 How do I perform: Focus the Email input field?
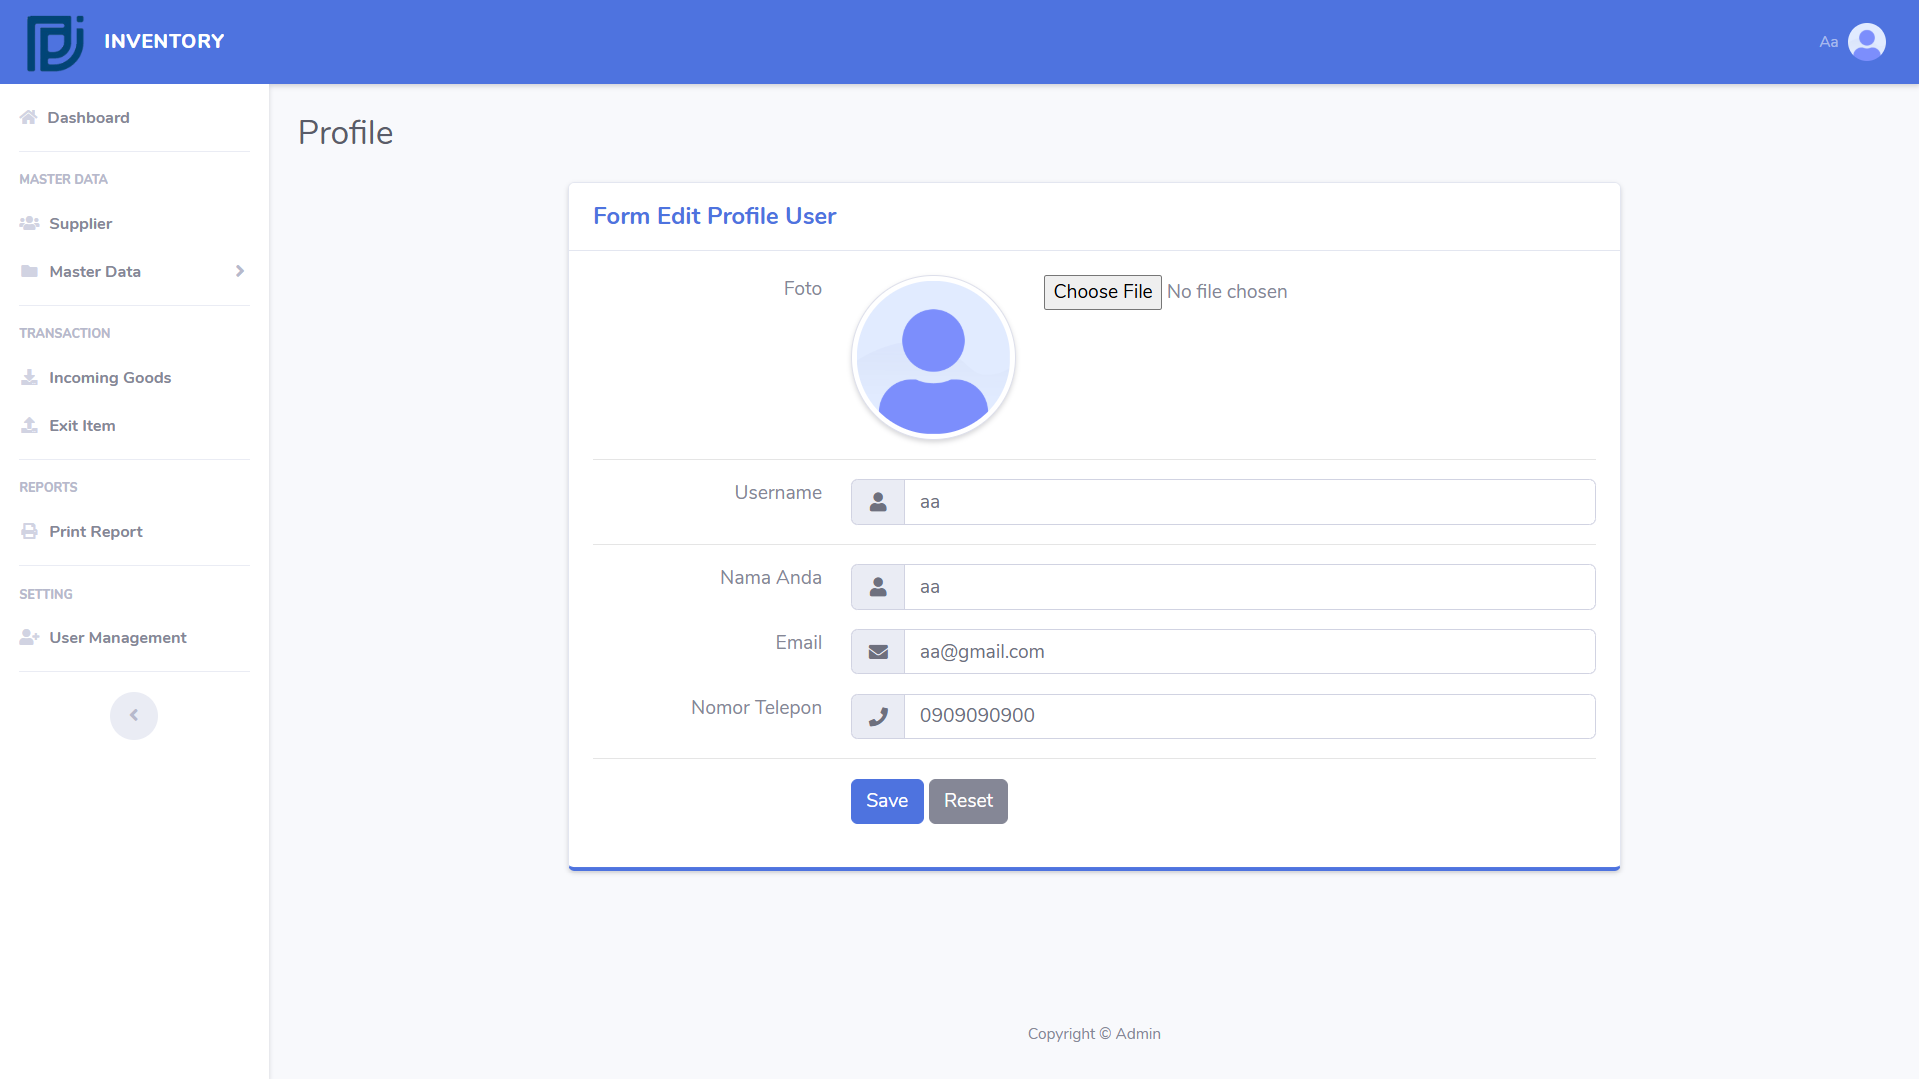1248,652
